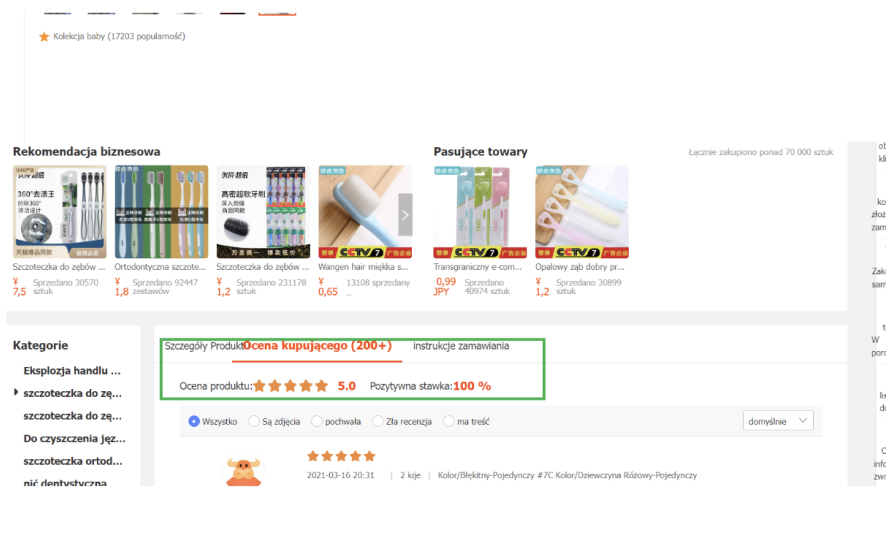Click the star icon beside Kolekcja baby
The width and height of the screenshot is (888, 536).
coord(44,37)
